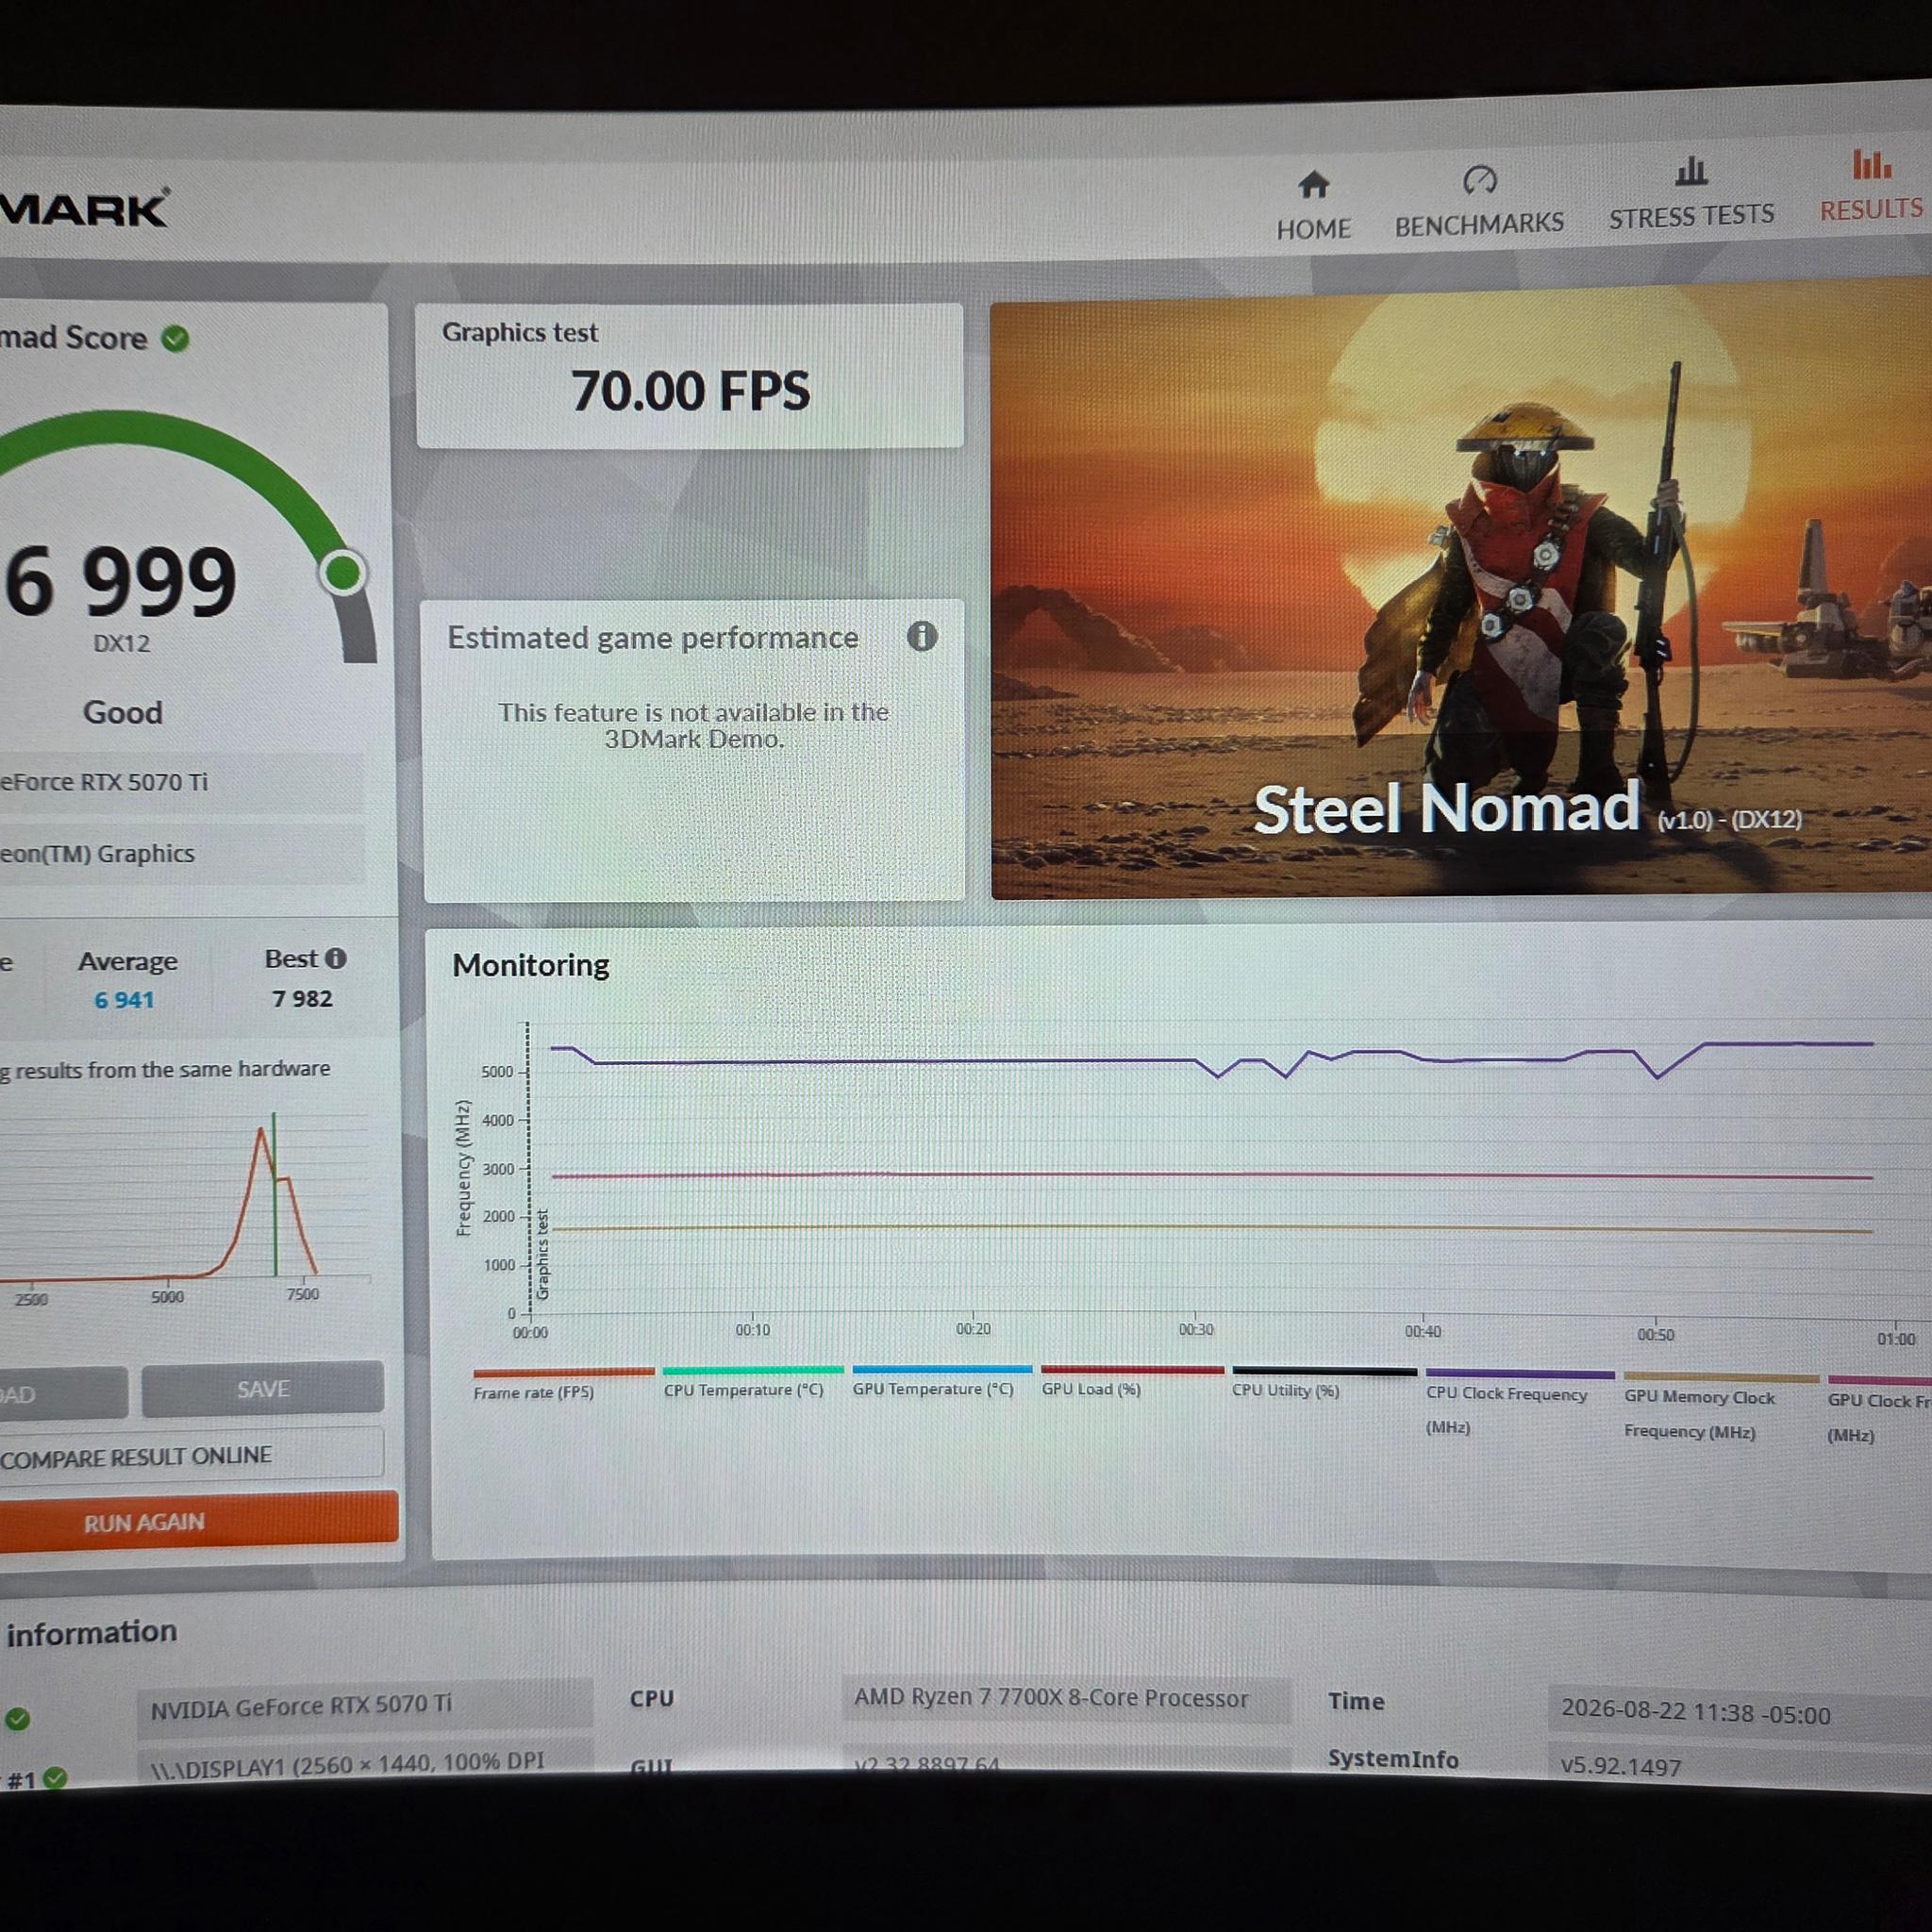
Task: Click the Good rating label
Action: coord(122,712)
